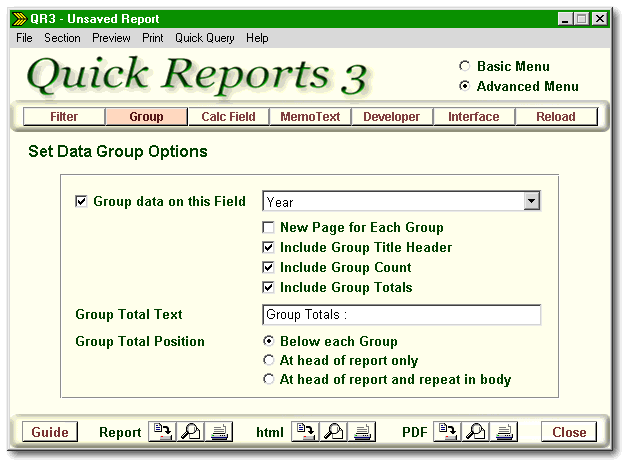Click the Reload button
Screen dimensions: 628x466
click(556, 116)
